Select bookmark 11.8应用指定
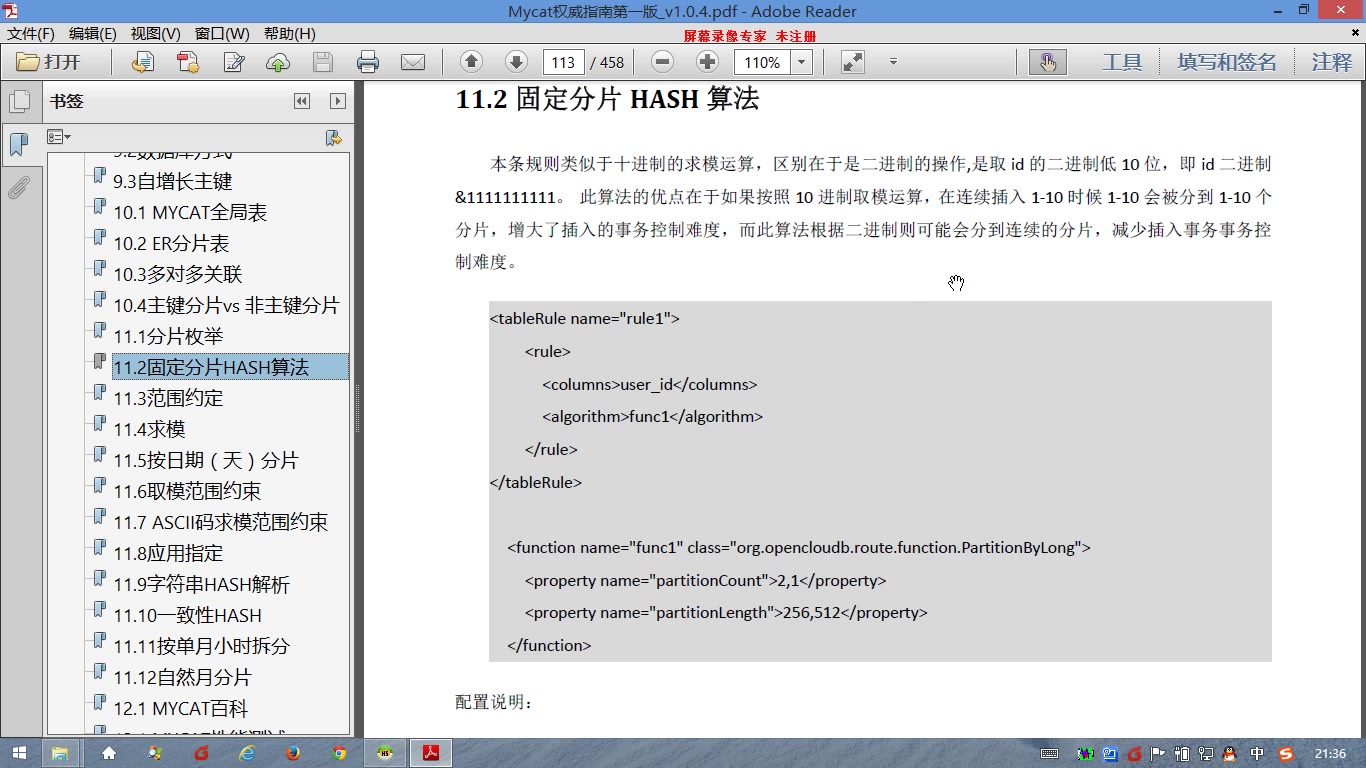The width and height of the screenshot is (1366, 768). (x=168, y=553)
